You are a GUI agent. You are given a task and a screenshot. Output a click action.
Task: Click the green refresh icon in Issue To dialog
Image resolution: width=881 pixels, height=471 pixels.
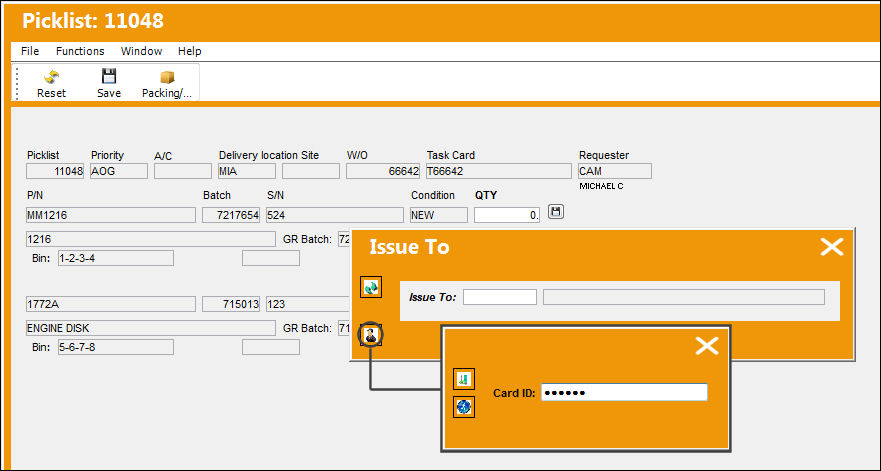[371, 287]
